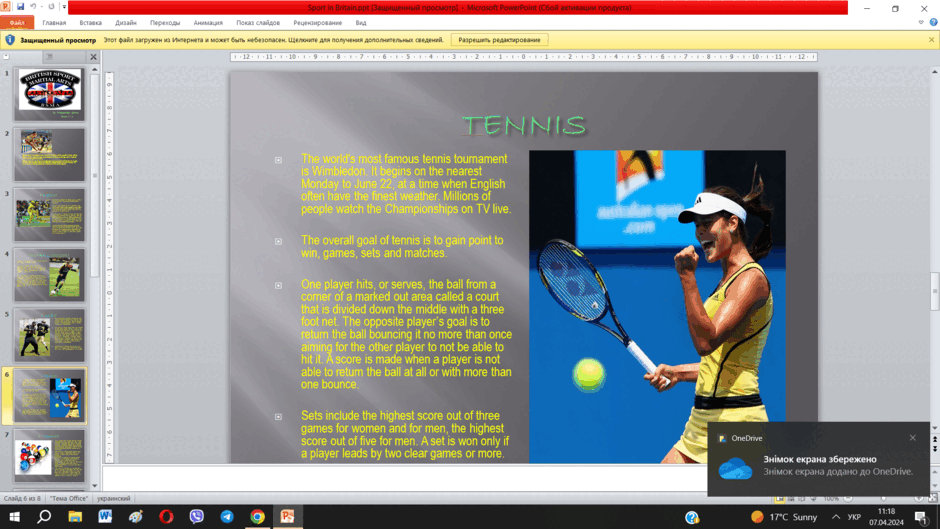Open the Файл tab

17,23
